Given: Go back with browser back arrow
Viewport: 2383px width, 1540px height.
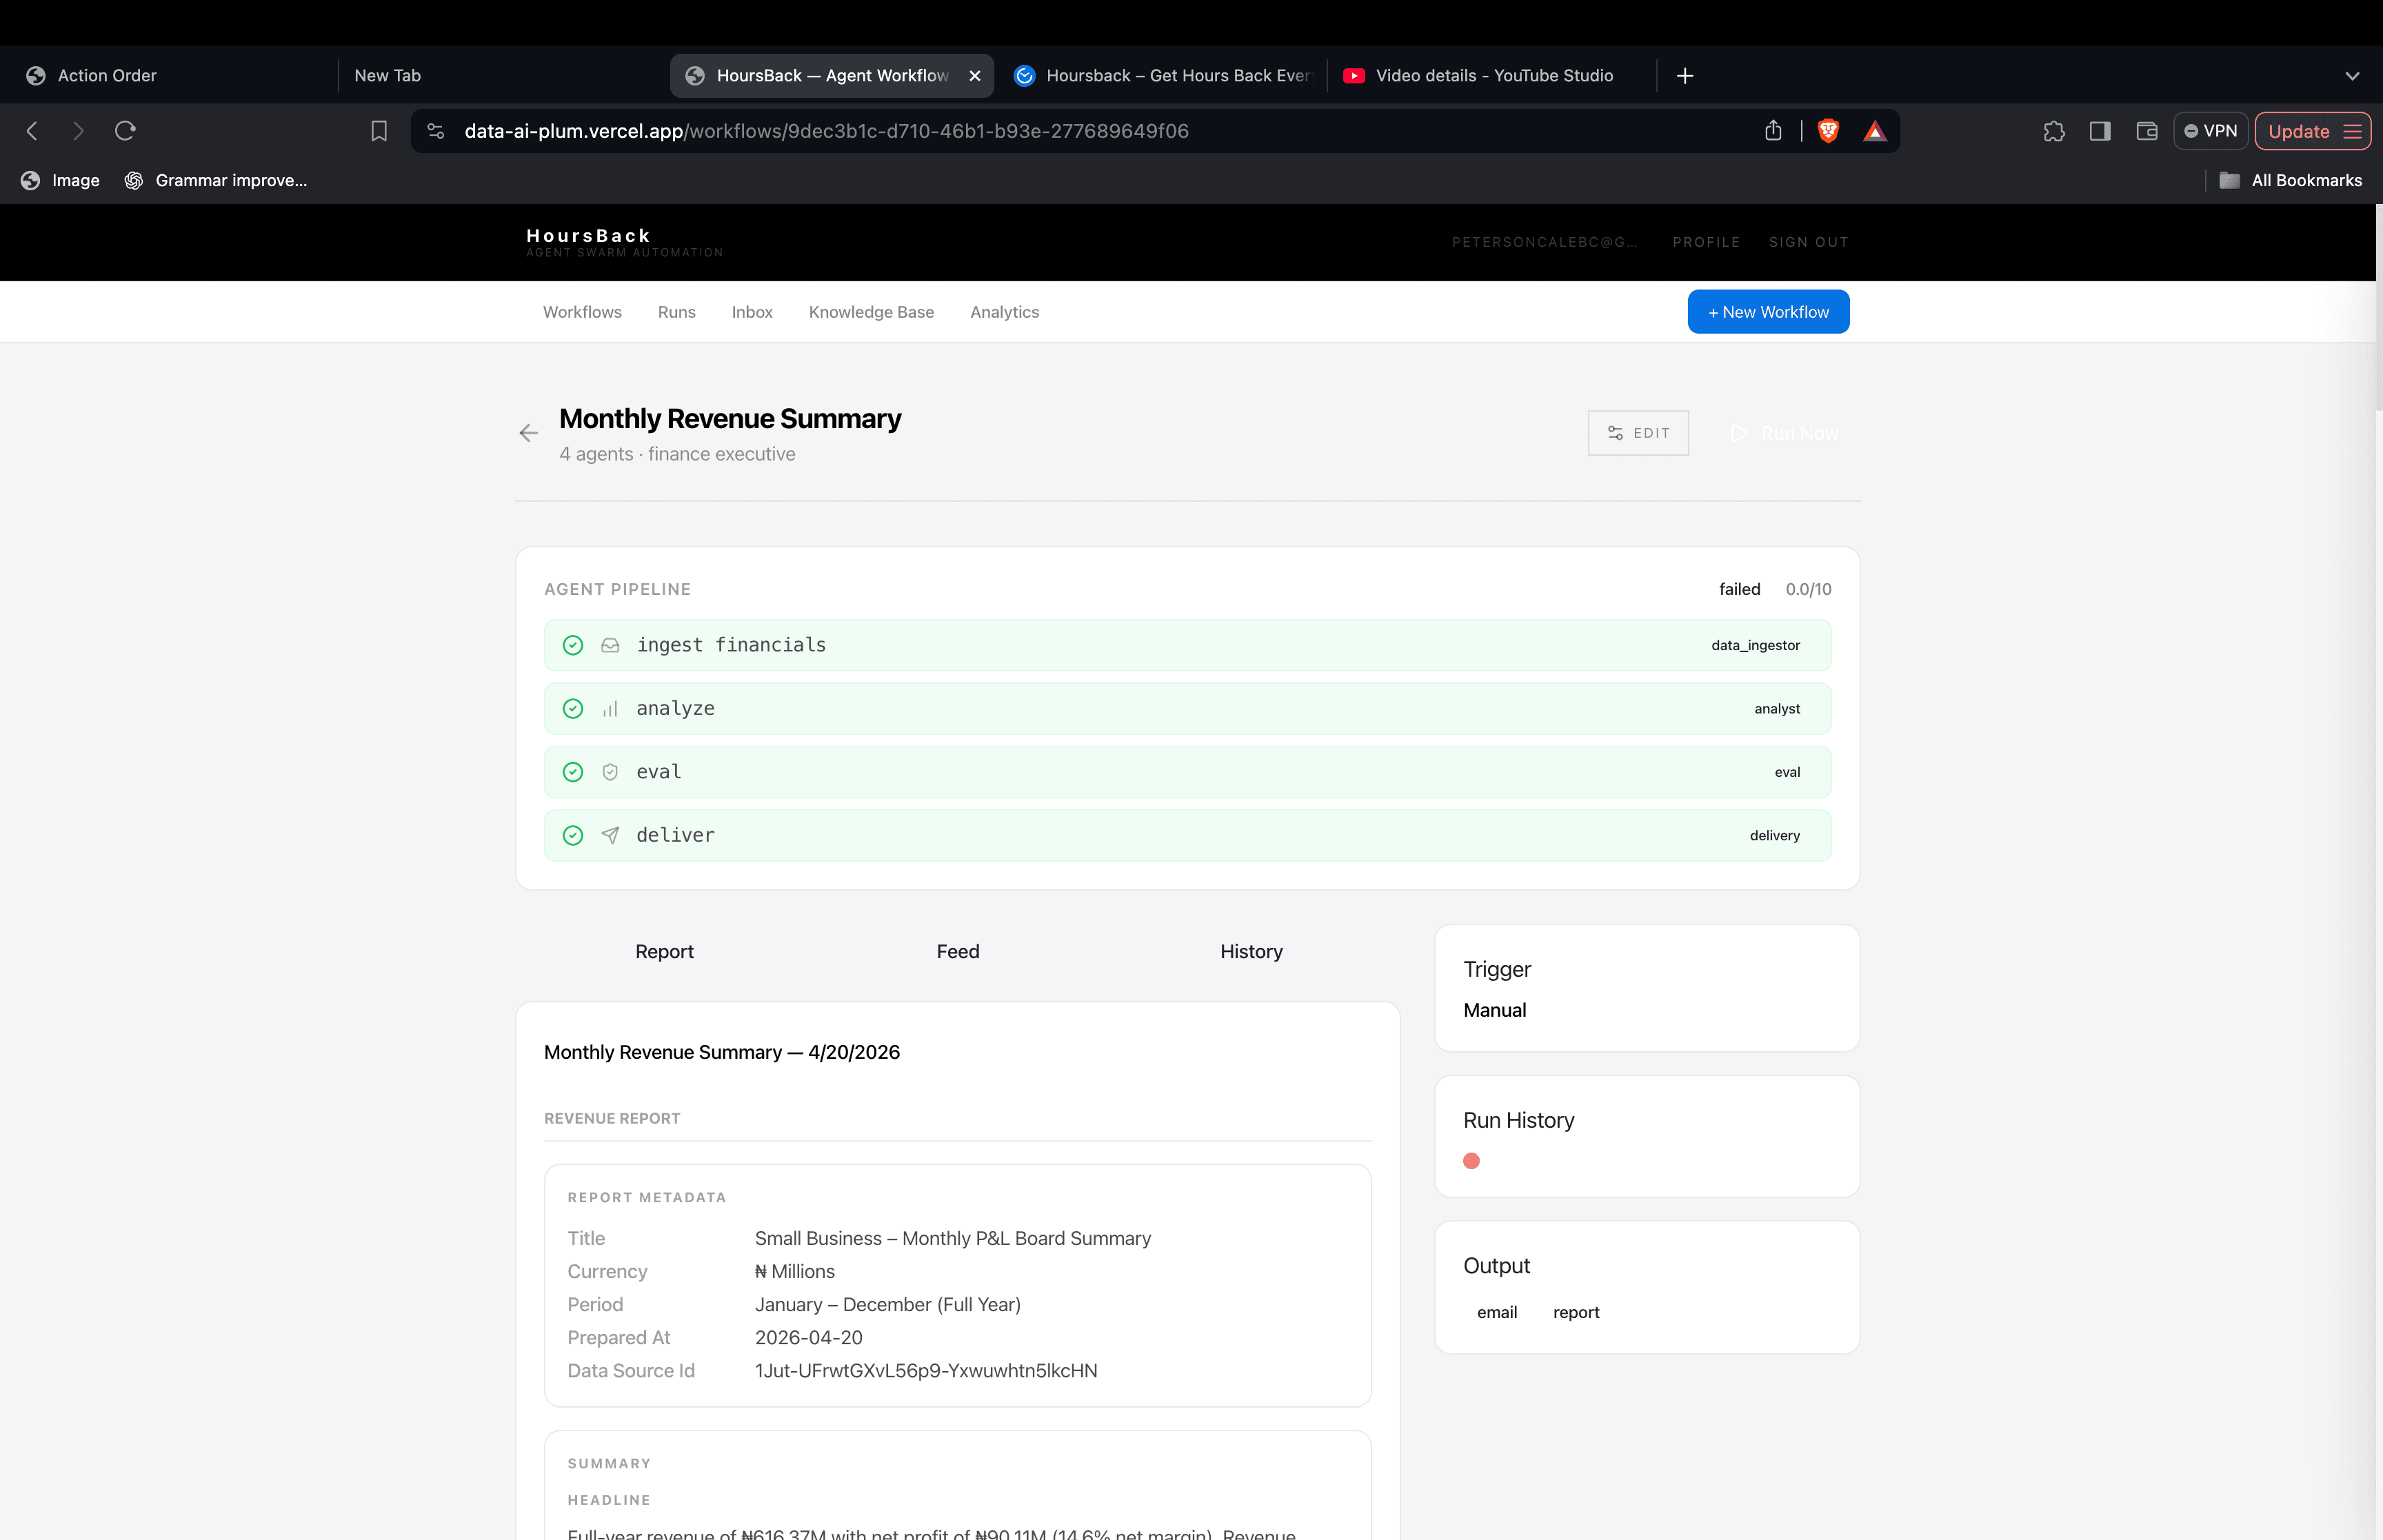Looking at the screenshot, I should (32, 131).
